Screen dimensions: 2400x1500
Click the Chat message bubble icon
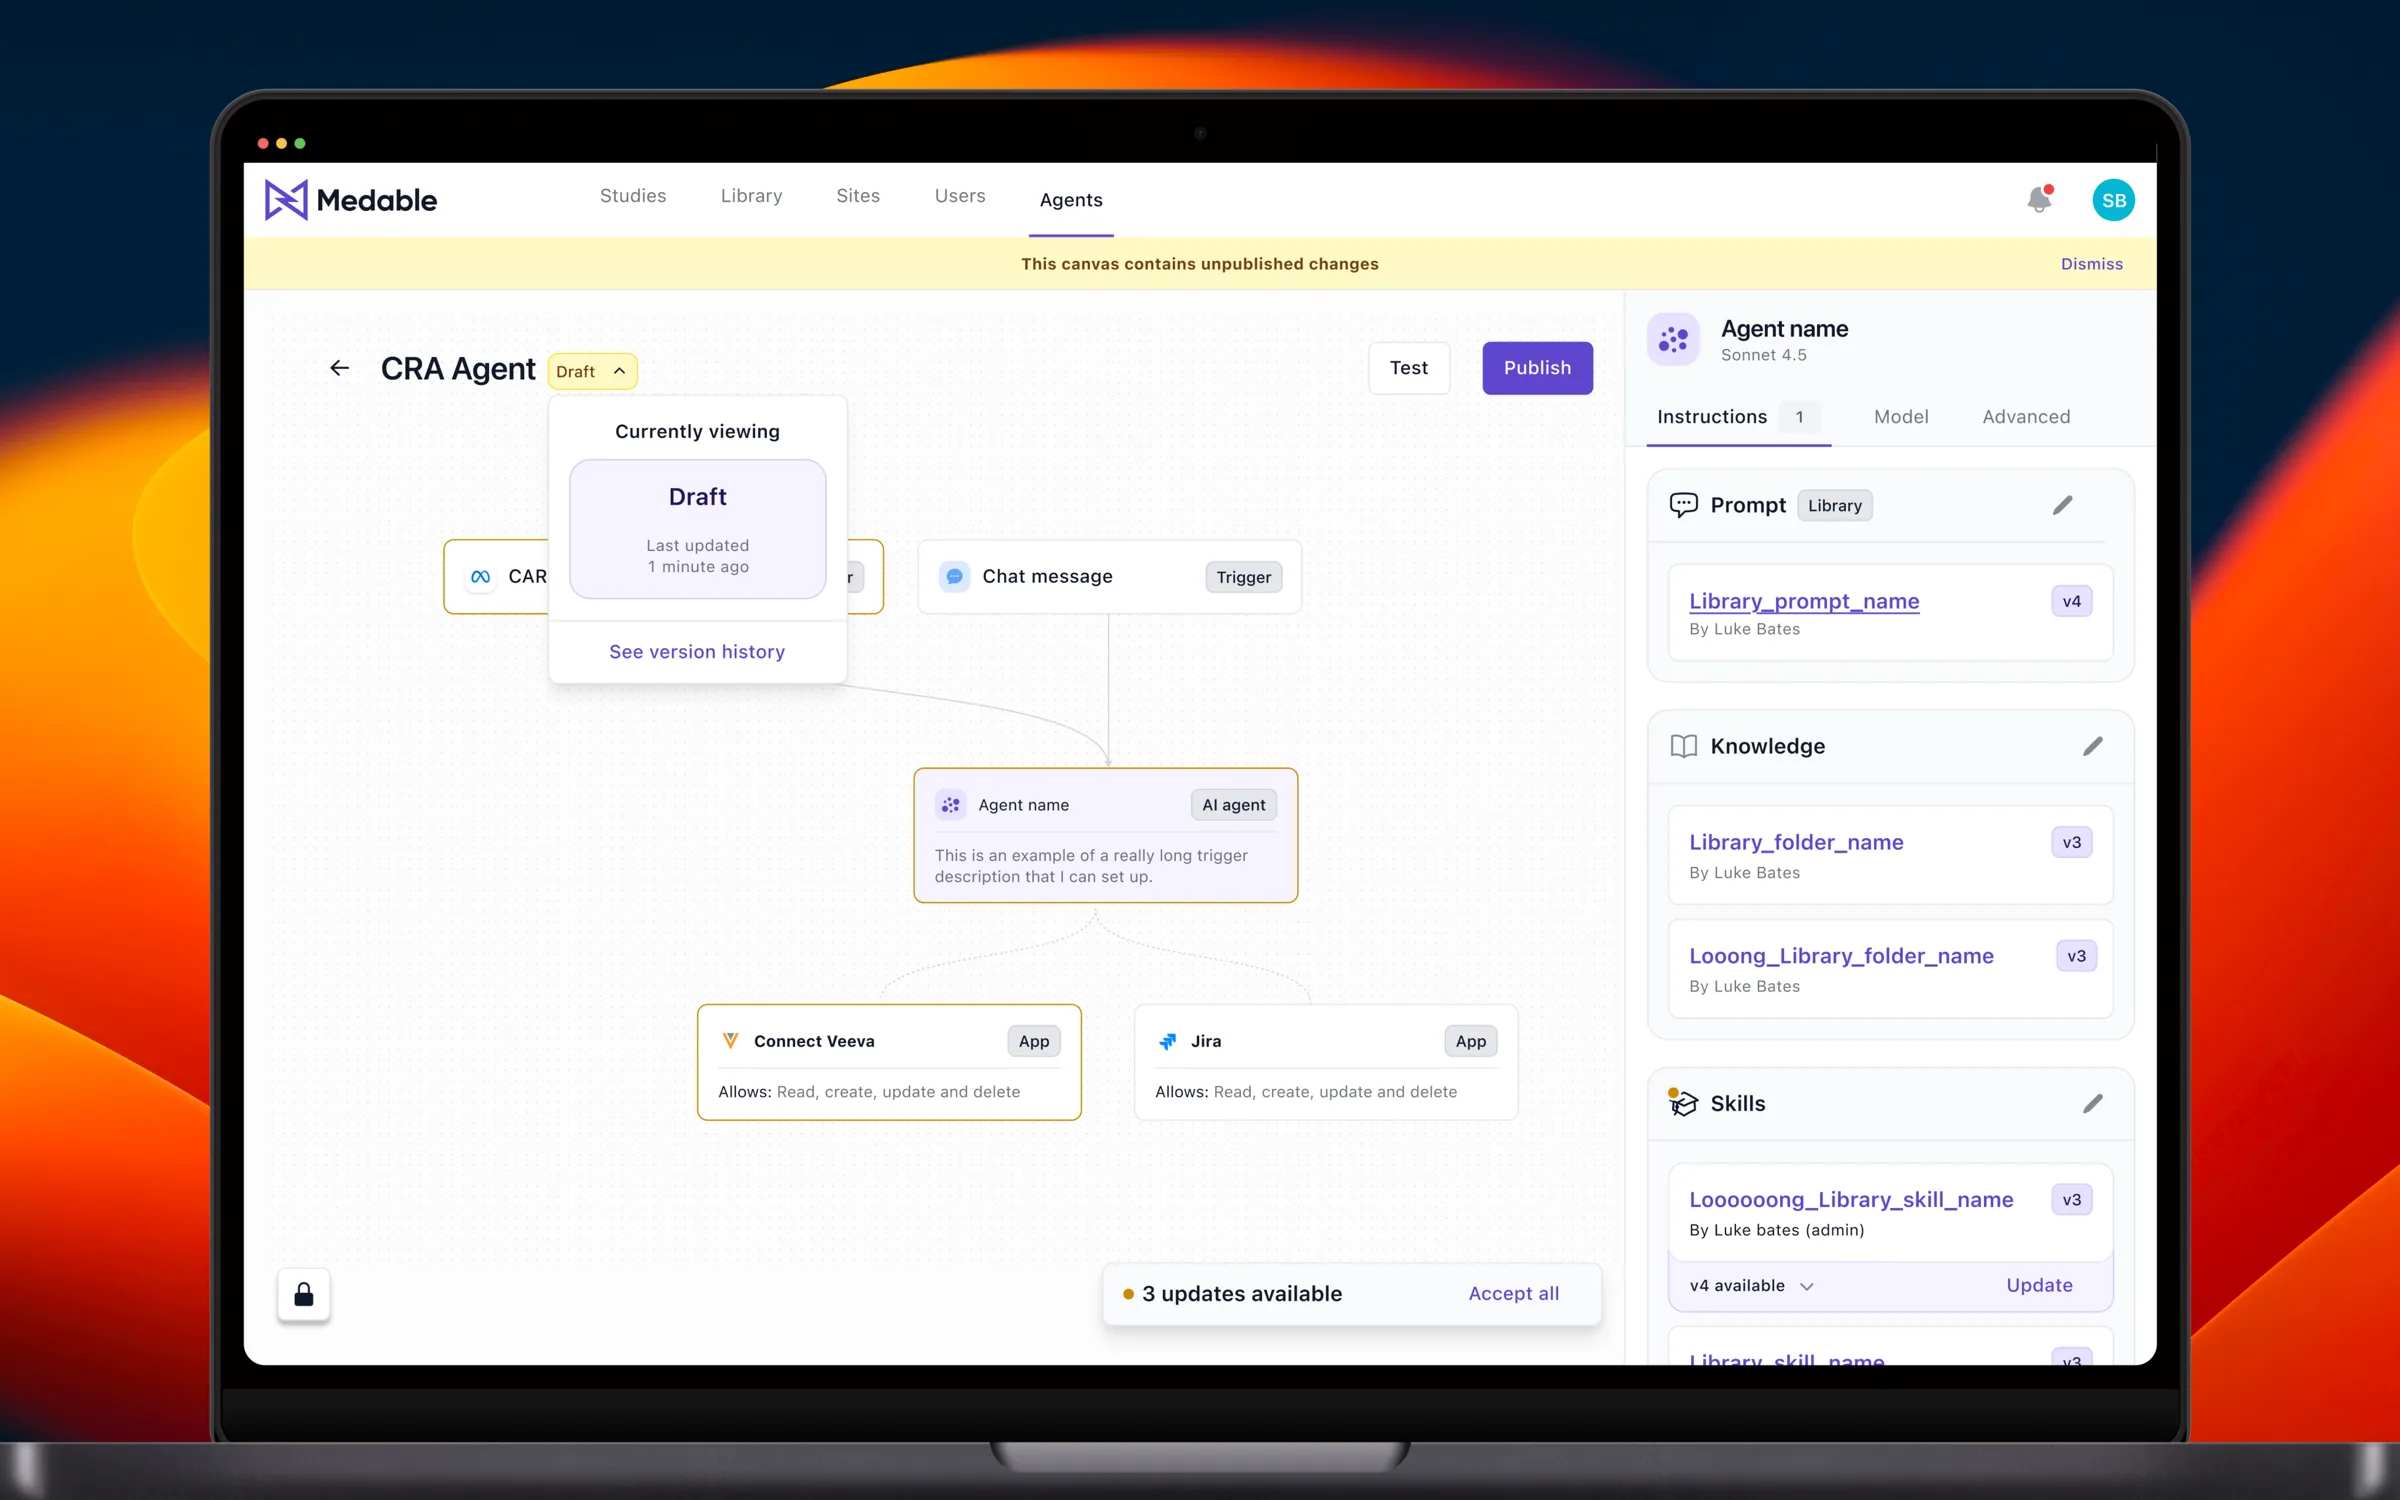click(954, 576)
